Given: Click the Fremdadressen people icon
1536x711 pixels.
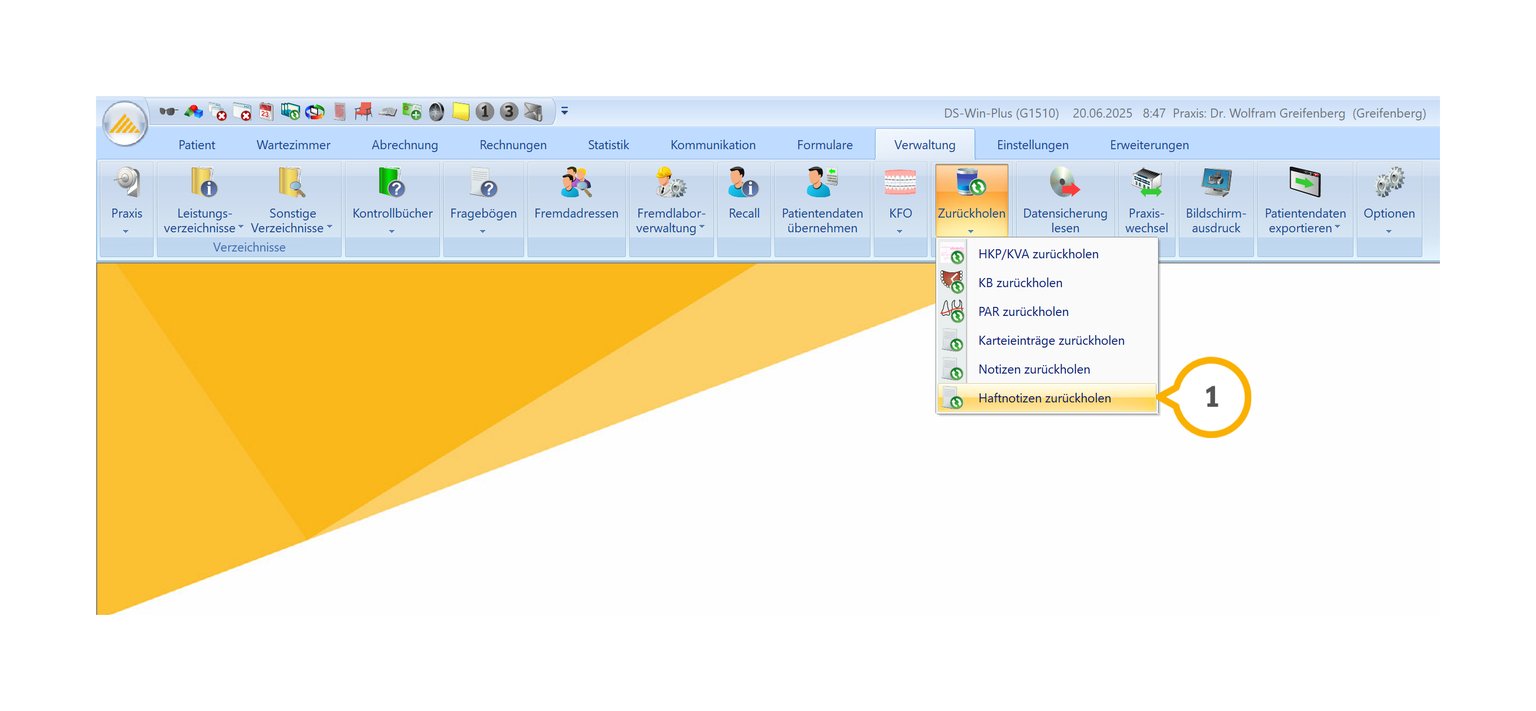Looking at the screenshot, I should click(x=576, y=182).
